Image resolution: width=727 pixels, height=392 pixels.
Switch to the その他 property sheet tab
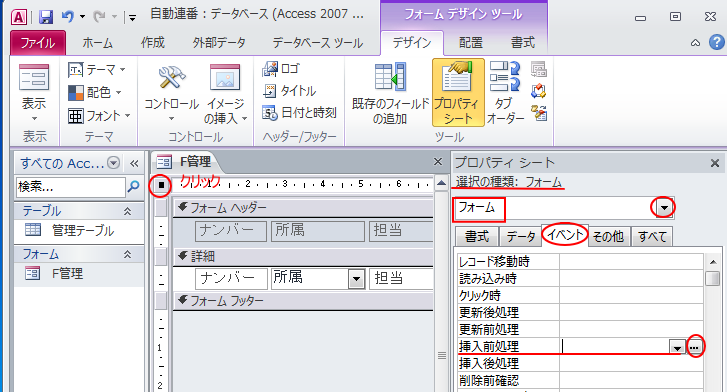[608, 237]
